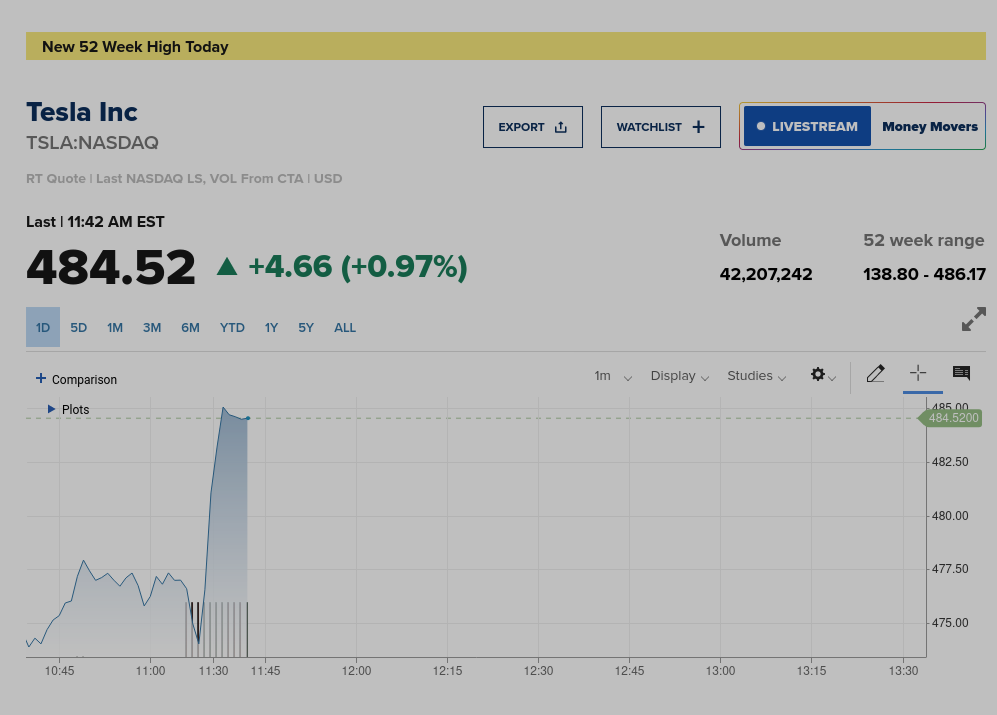The height and width of the screenshot is (715, 997).
Task: Click the 475.00 price axis label
Action: (950, 623)
